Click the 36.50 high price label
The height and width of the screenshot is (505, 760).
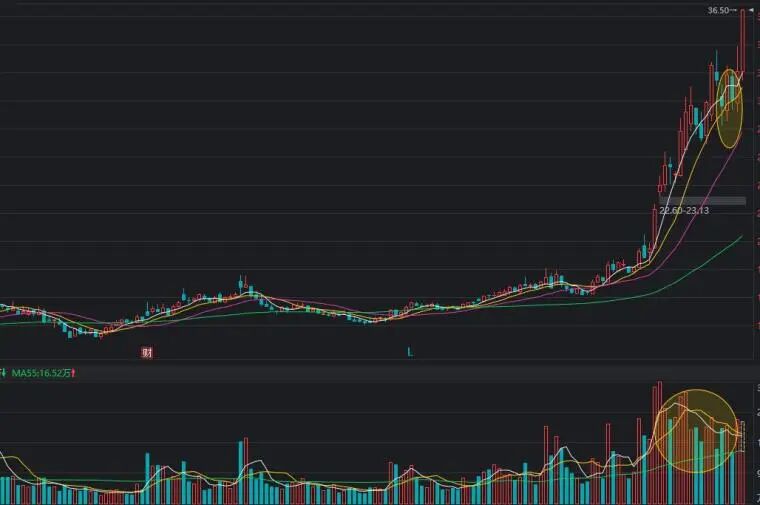point(718,10)
